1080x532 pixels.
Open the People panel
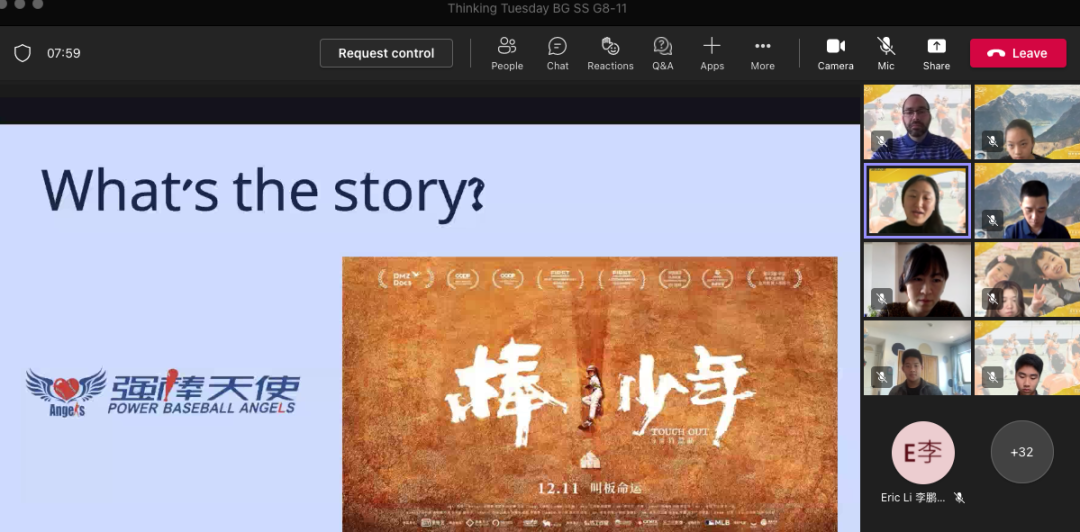point(507,54)
